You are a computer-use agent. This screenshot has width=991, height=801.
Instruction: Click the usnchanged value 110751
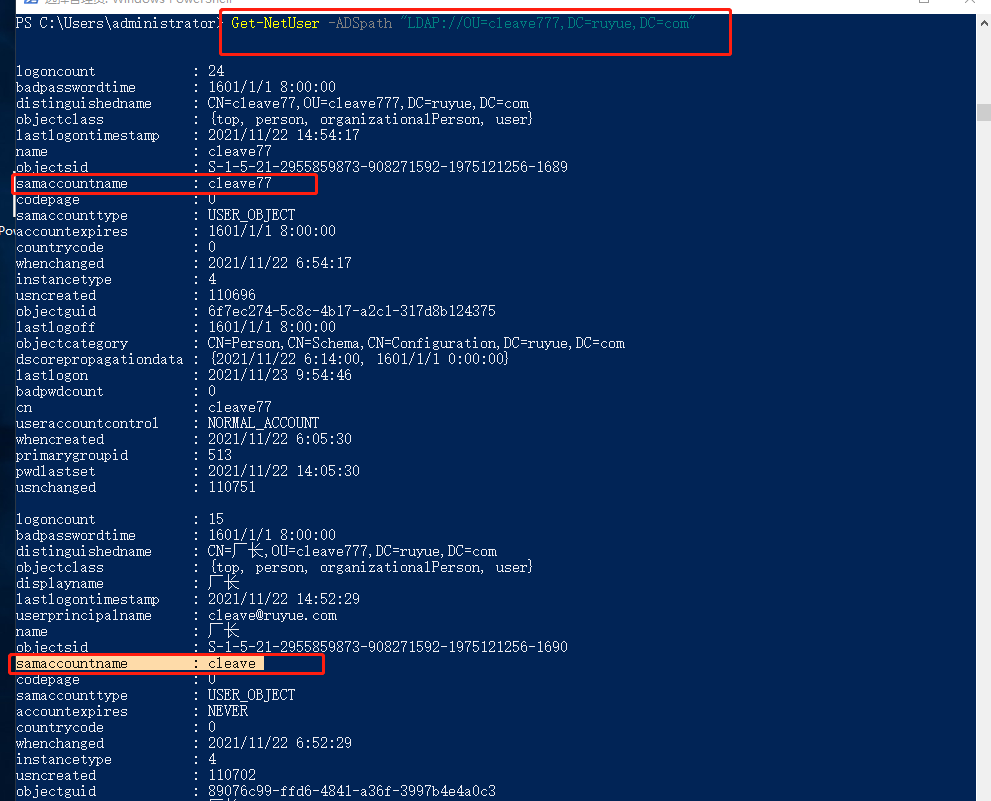pyautogui.click(x=231, y=487)
